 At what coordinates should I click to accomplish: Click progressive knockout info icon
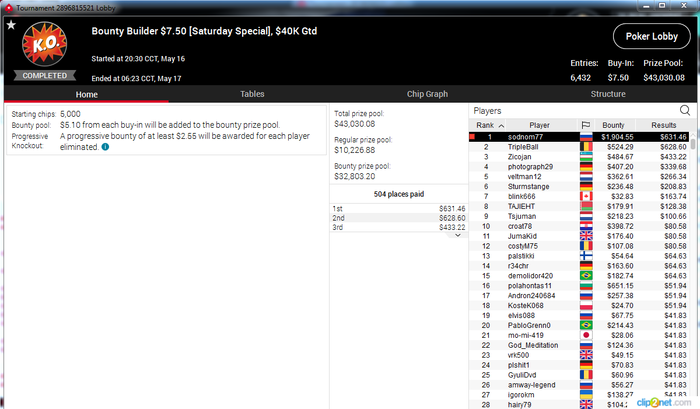point(105,147)
